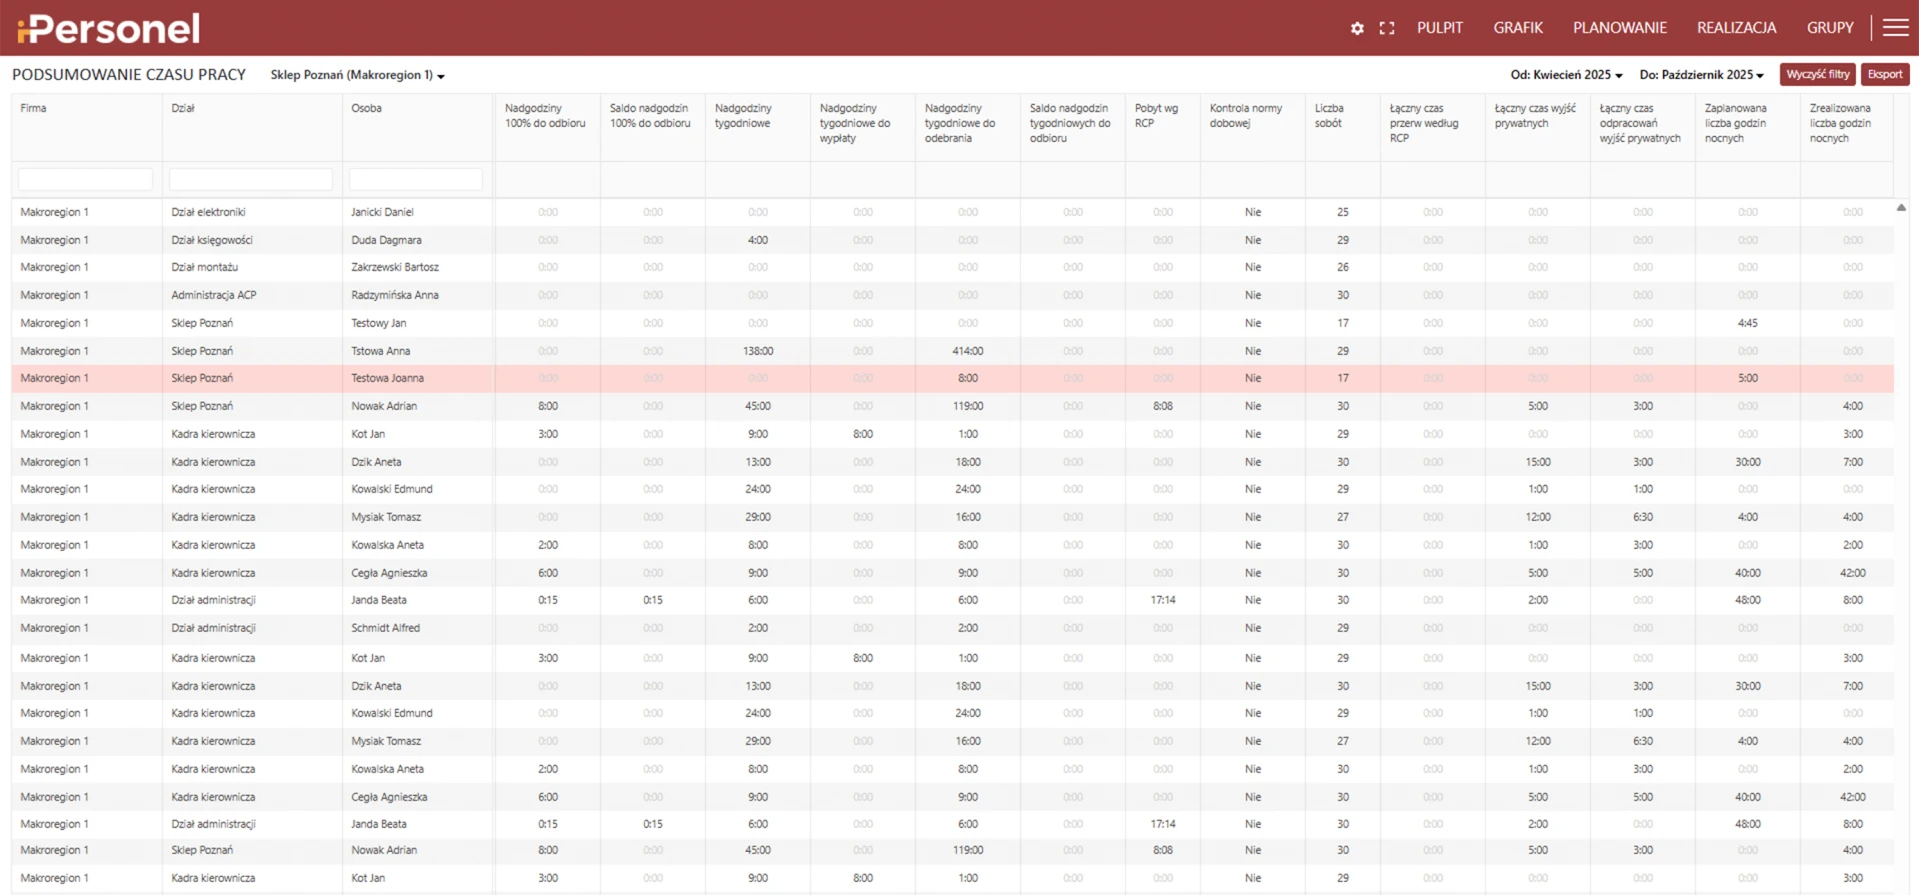Open the hamburger menu

point(1895,27)
